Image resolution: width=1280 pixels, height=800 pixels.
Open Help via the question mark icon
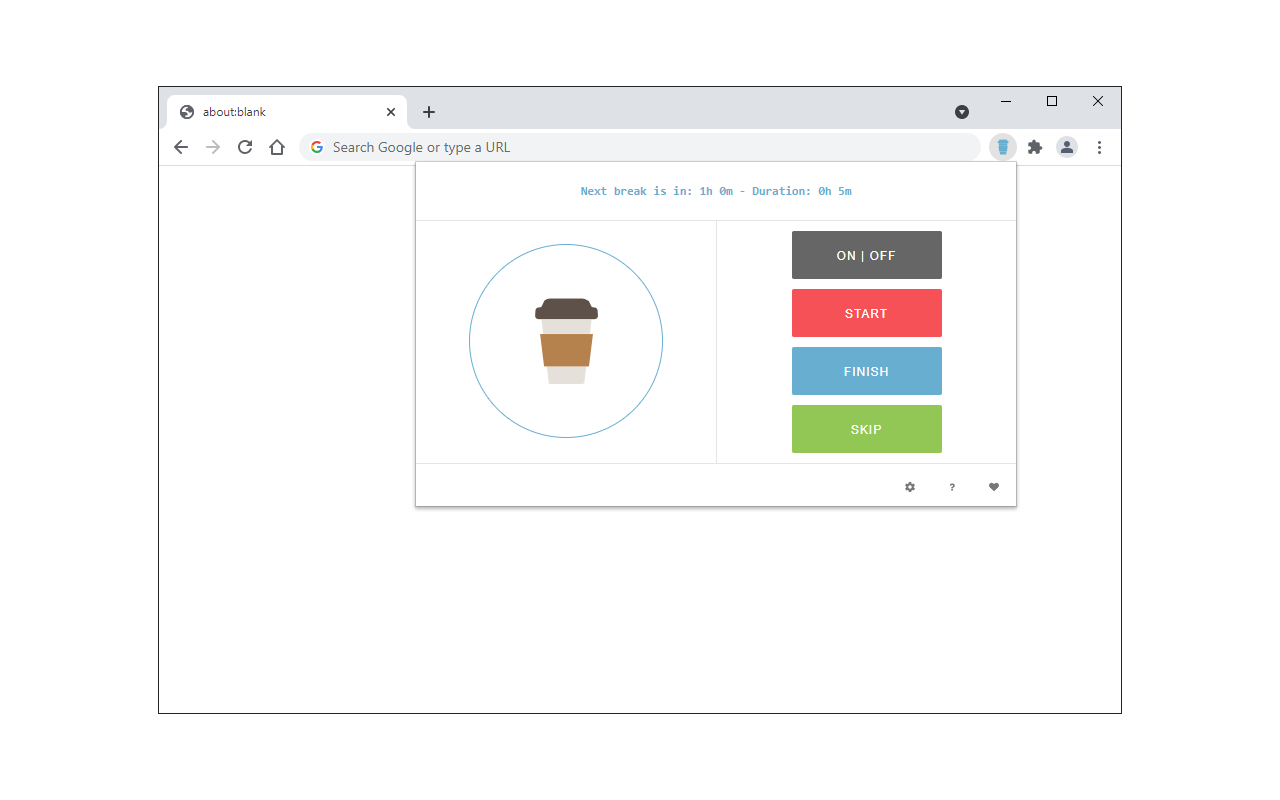(951, 487)
